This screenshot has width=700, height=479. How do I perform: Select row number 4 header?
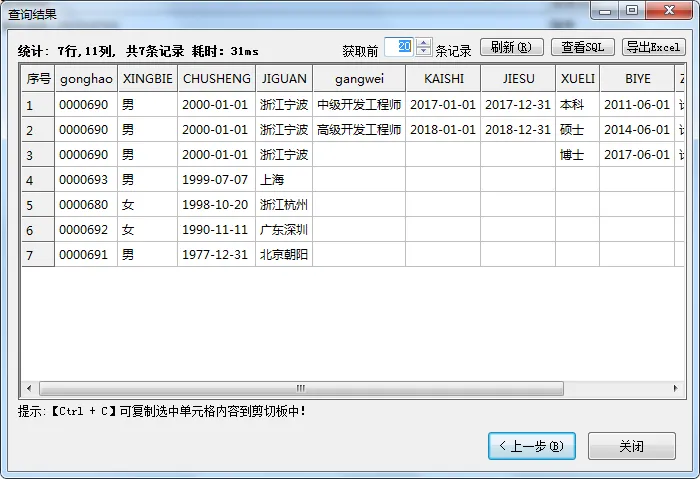click(38, 180)
